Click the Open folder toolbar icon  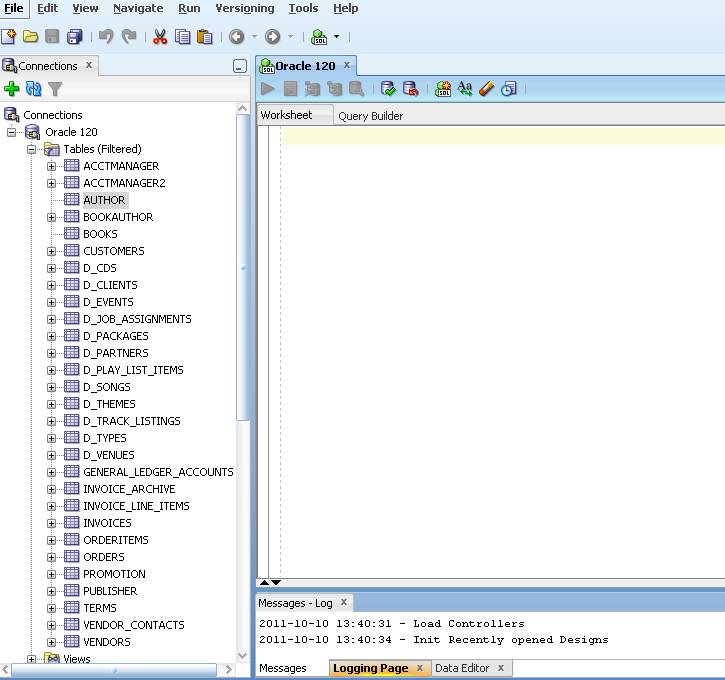pyautogui.click(x=31, y=37)
